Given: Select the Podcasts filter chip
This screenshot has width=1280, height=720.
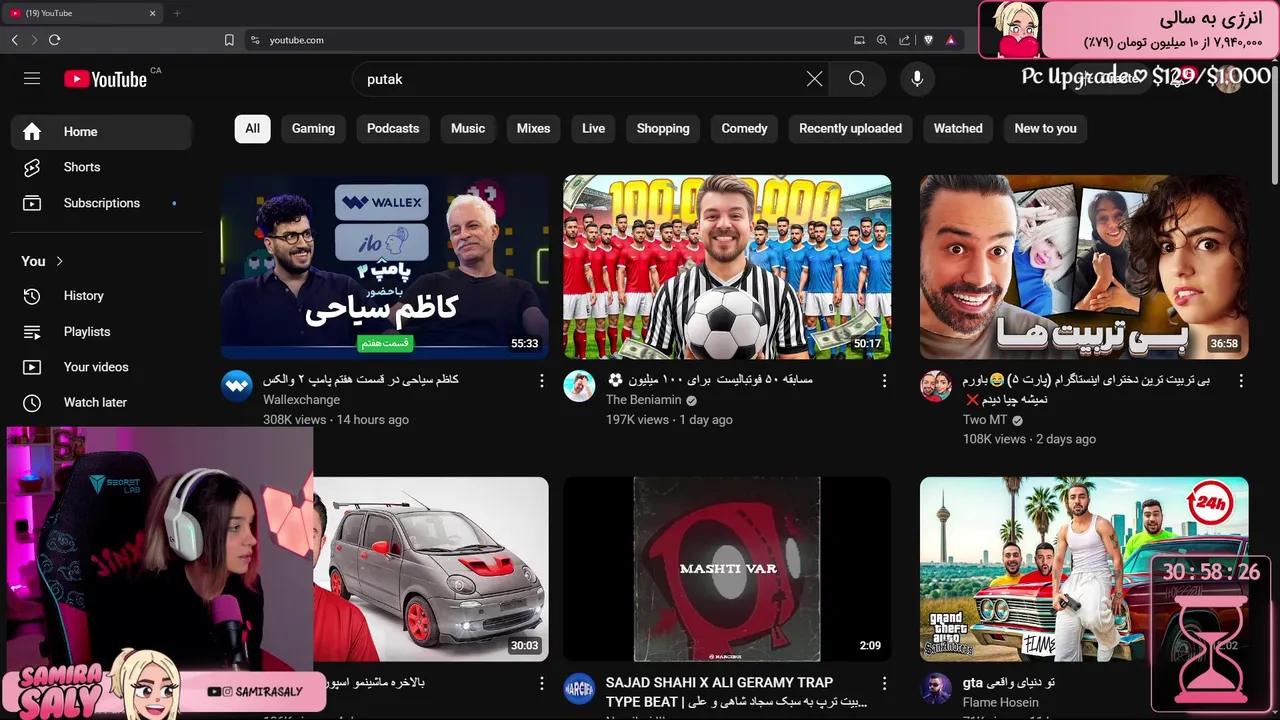Looking at the screenshot, I should click(x=393, y=128).
